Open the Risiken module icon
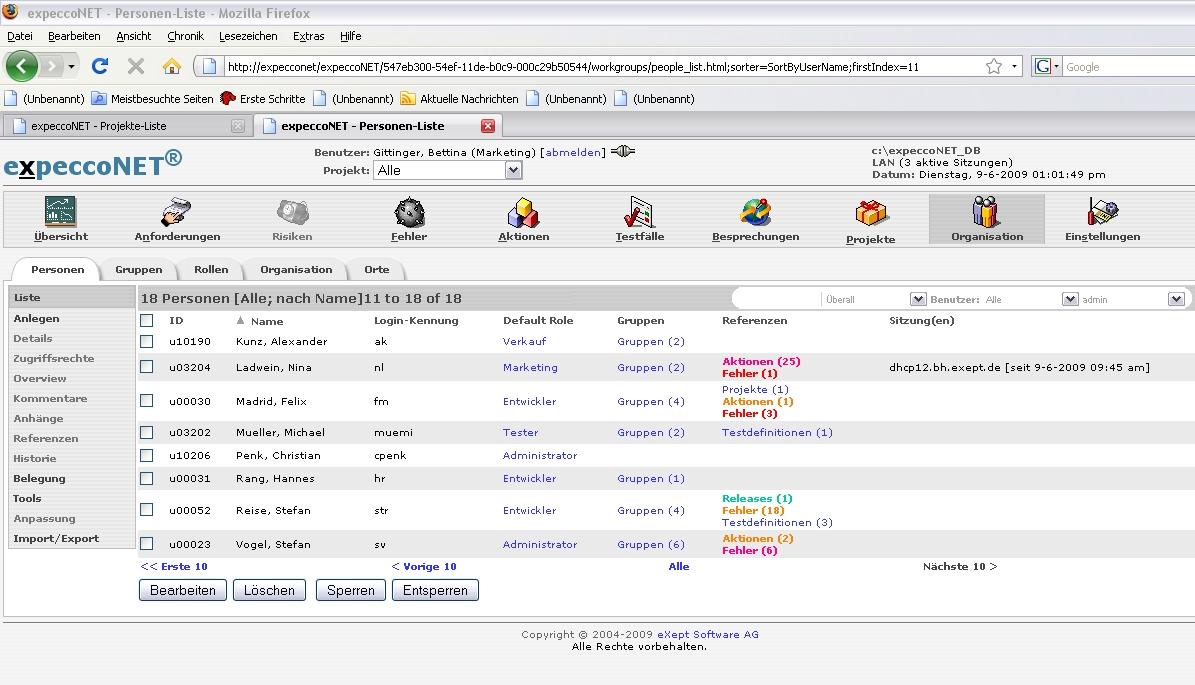Viewport: 1195px width, 685px height. (x=293, y=213)
